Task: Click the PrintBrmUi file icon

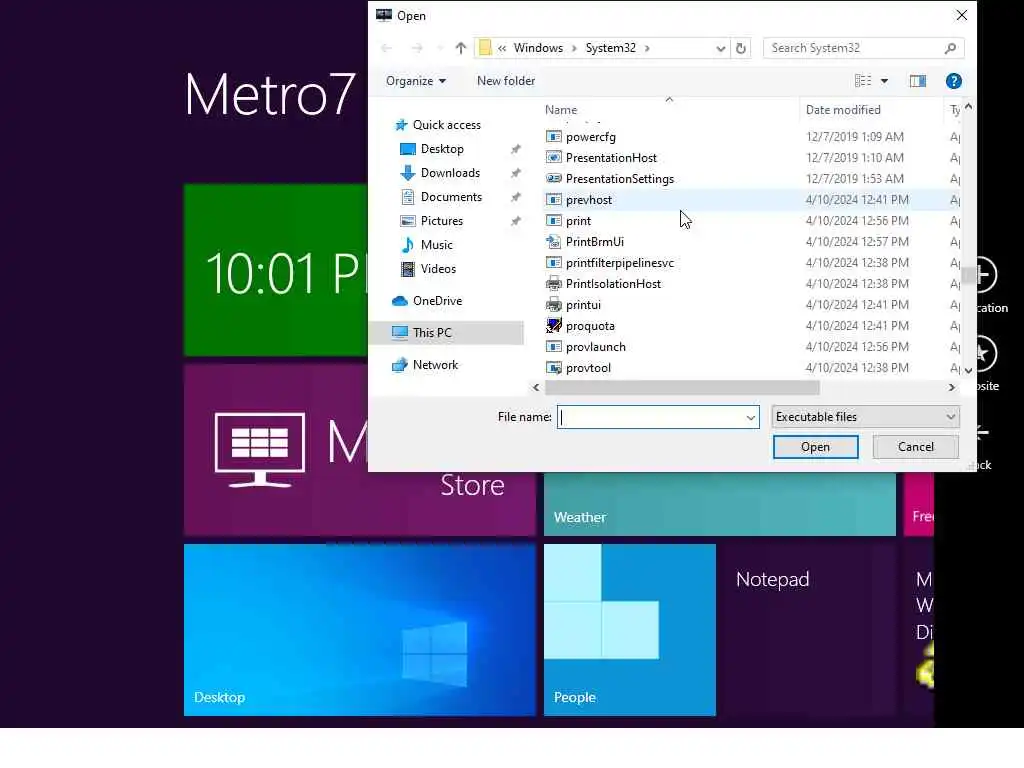Action: tap(553, 242)
